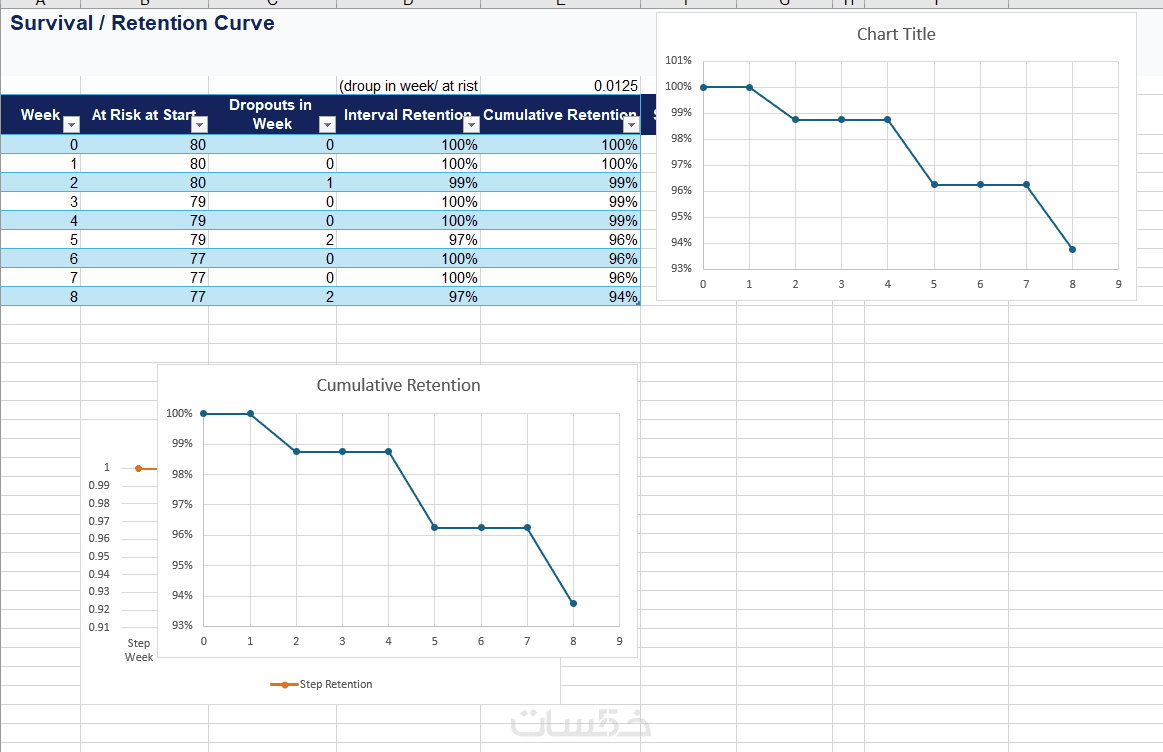Select At Risk value 79 in week 3 row
Screen dimensions: 1163x752
click(x=145, y=202)
